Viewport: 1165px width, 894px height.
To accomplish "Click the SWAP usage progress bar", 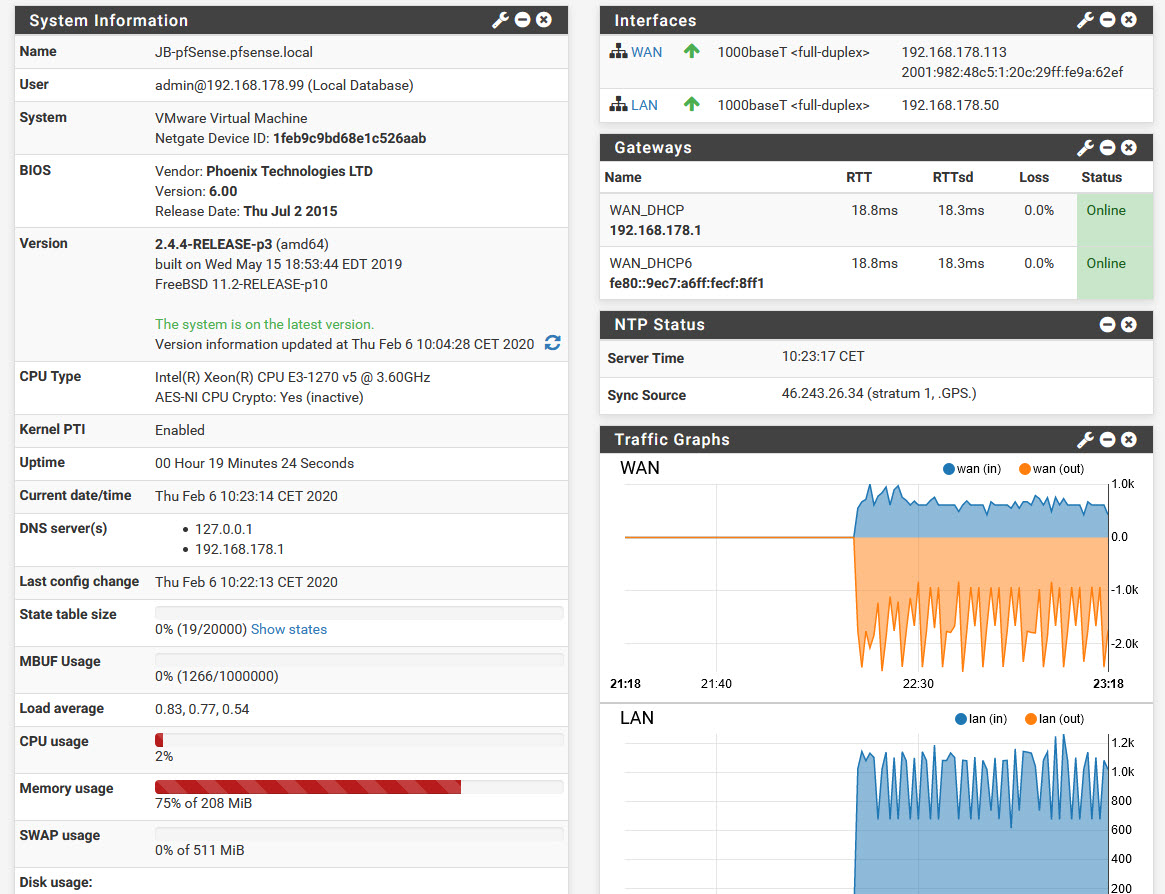I will tap(359, 833).
